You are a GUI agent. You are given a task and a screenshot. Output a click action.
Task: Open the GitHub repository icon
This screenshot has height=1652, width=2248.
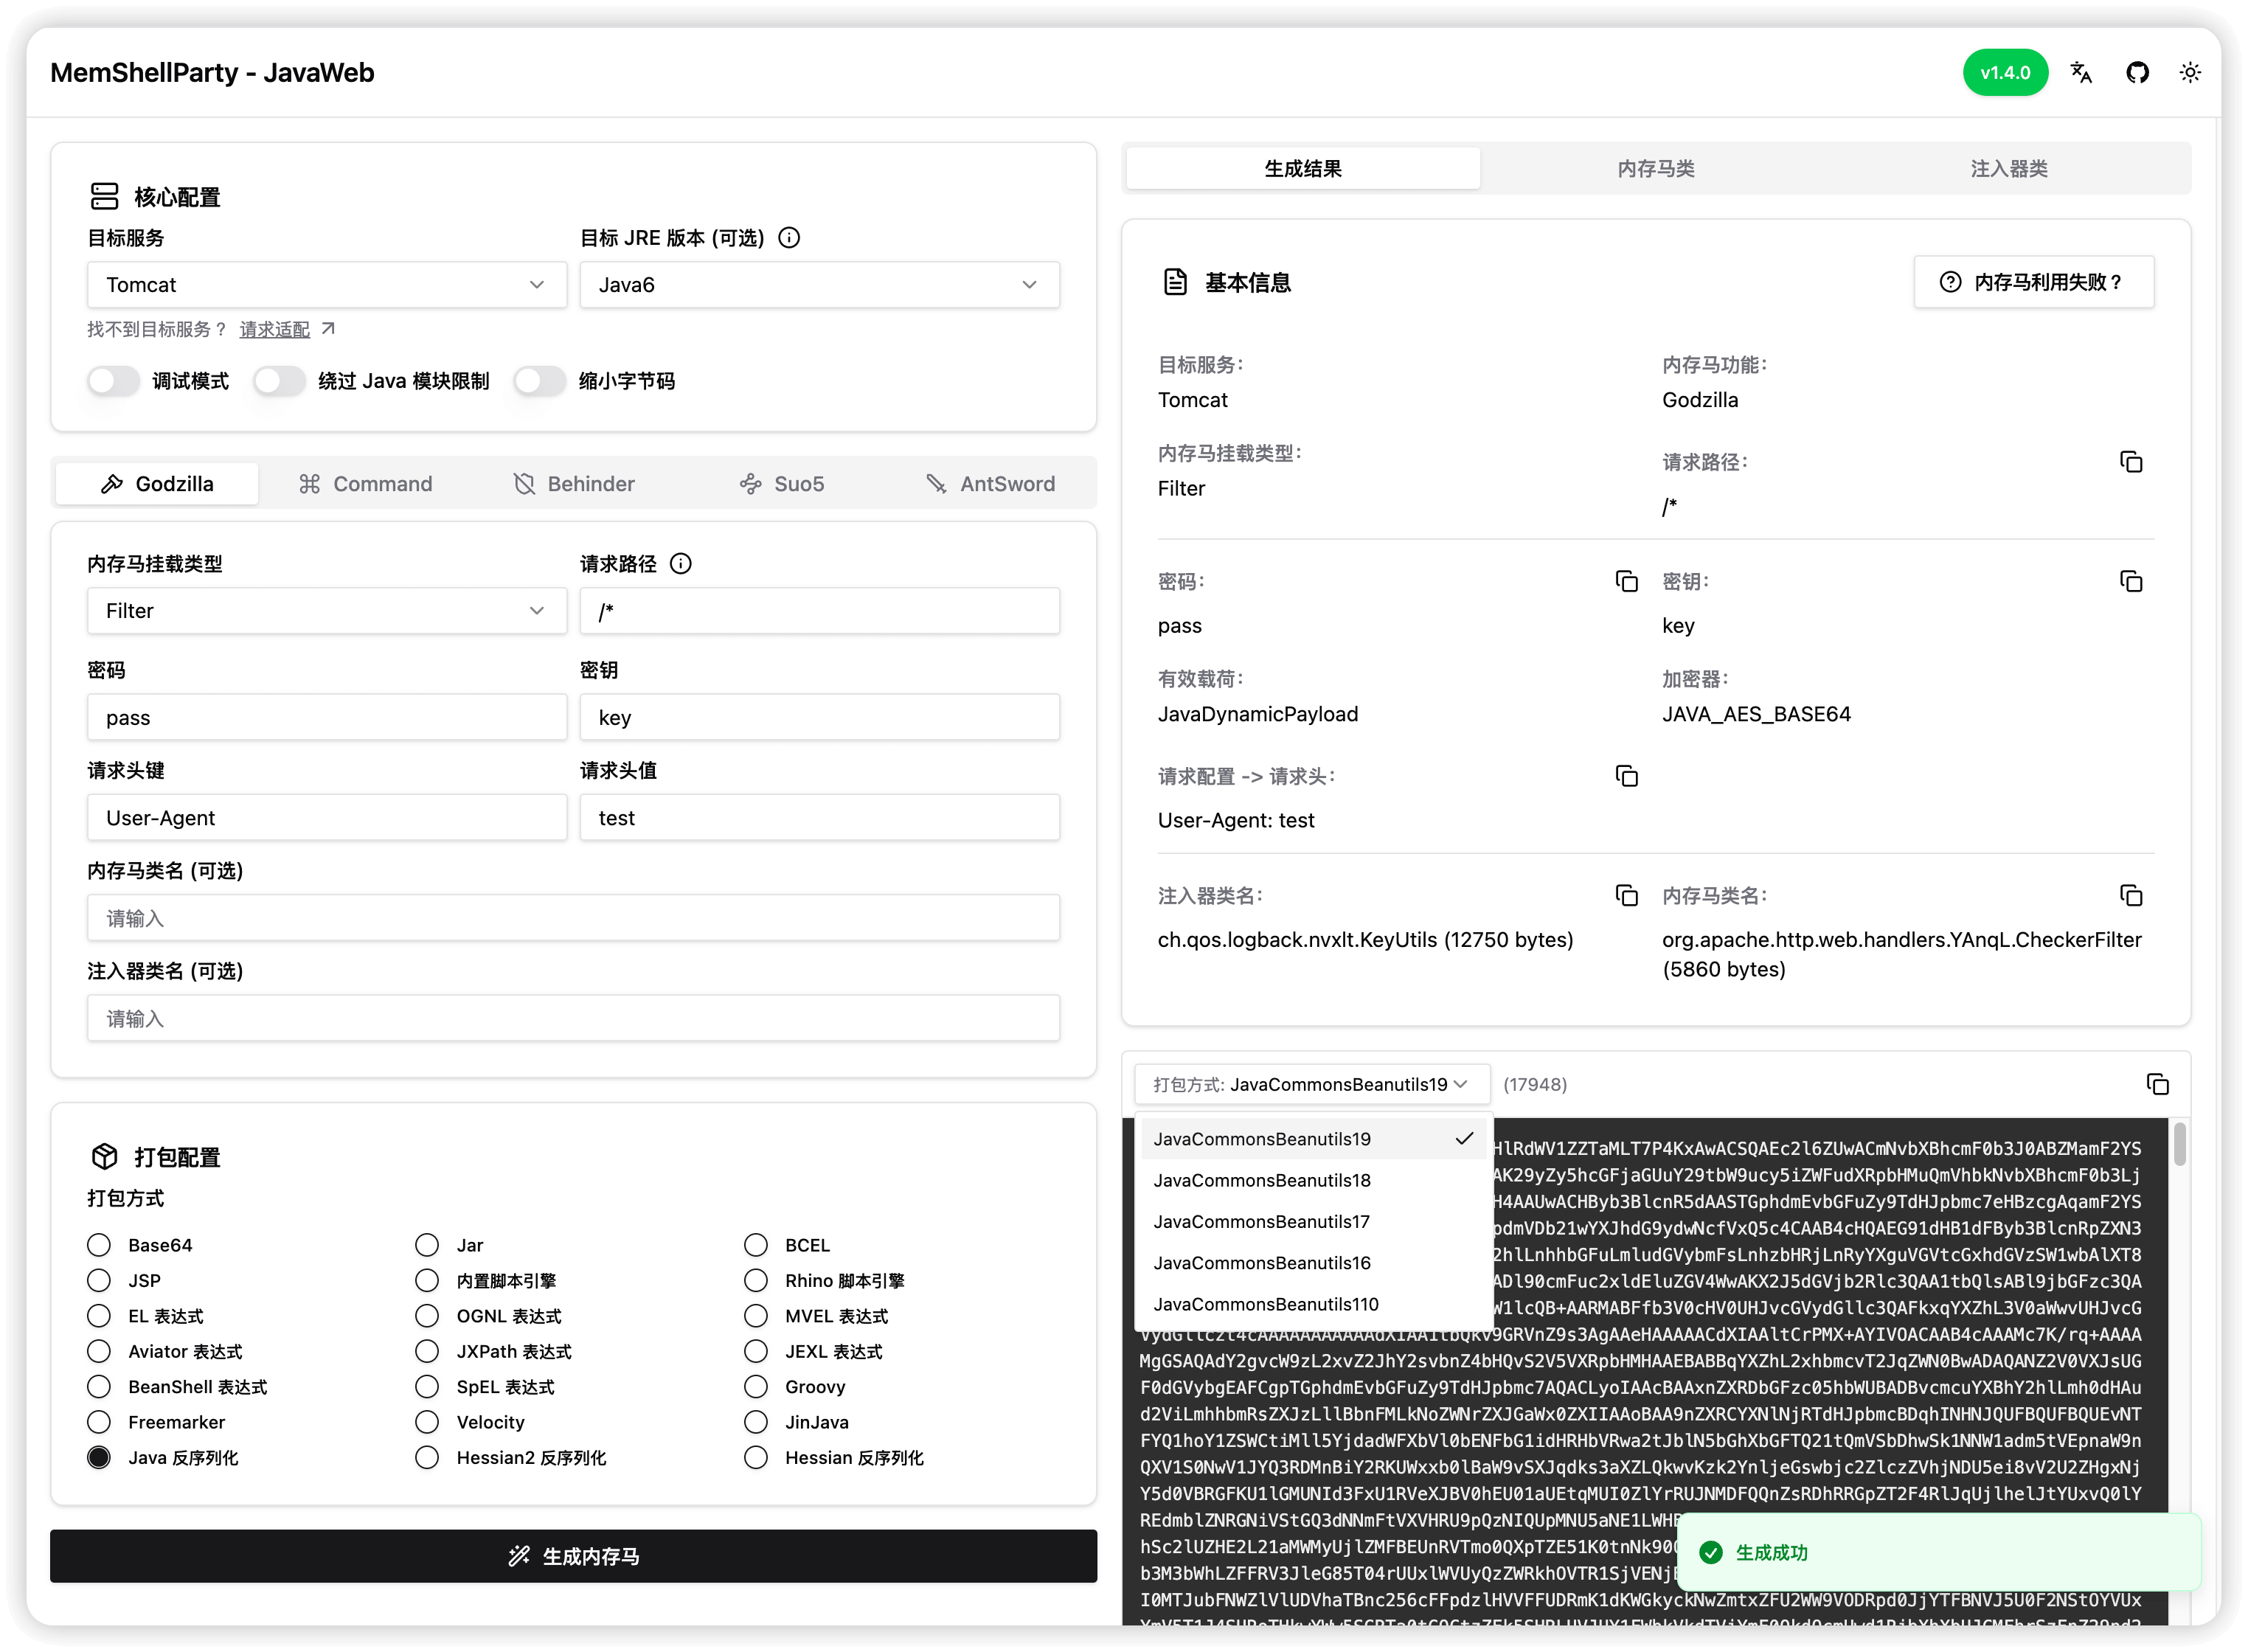pos(2137,73)
